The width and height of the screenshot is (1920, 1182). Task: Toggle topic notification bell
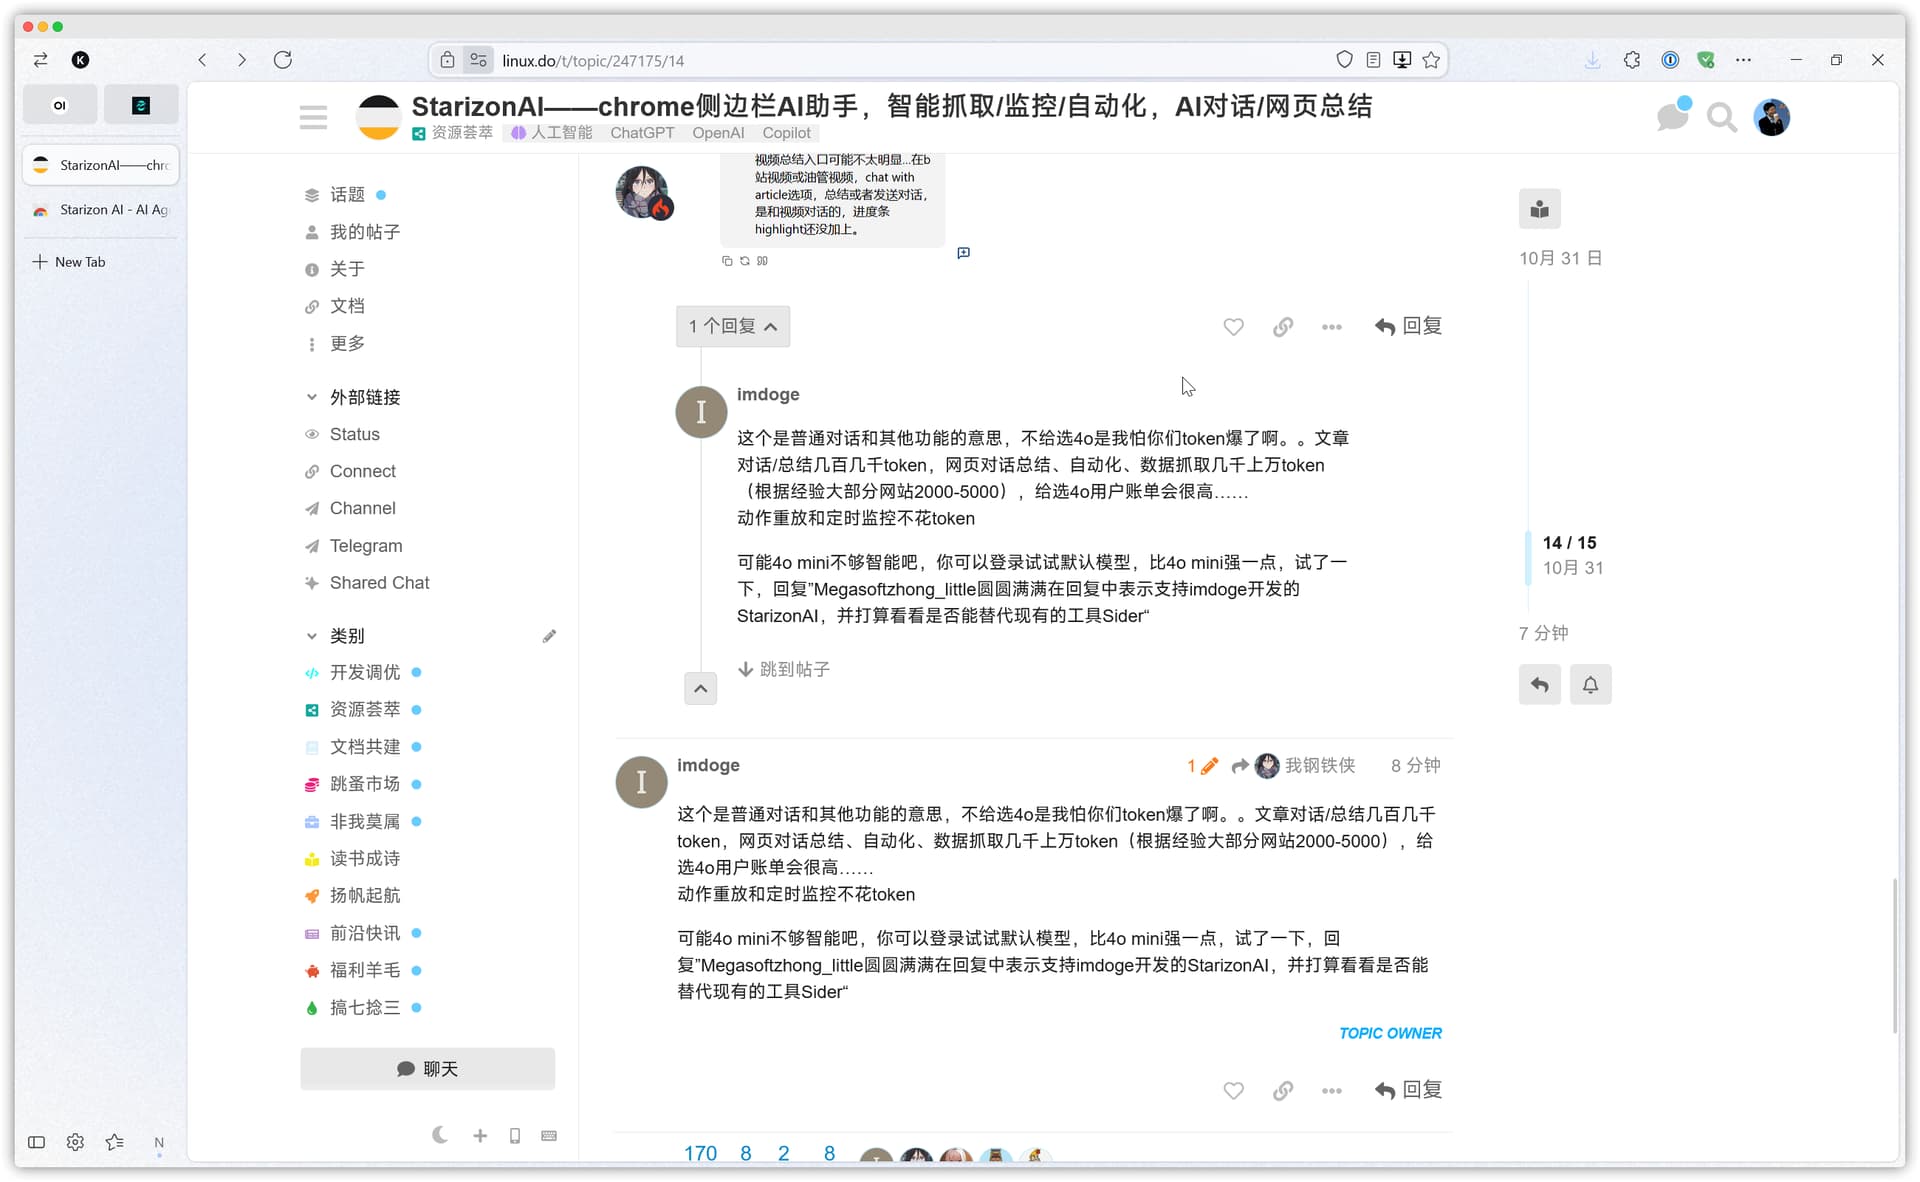coord(1590,685)
